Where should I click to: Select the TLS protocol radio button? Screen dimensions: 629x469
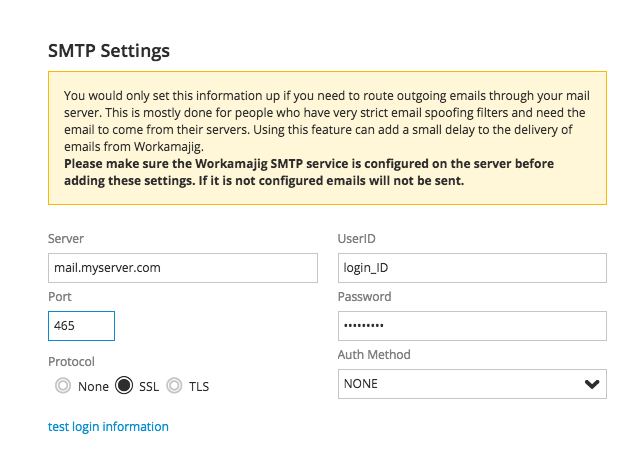click(174, 386)
